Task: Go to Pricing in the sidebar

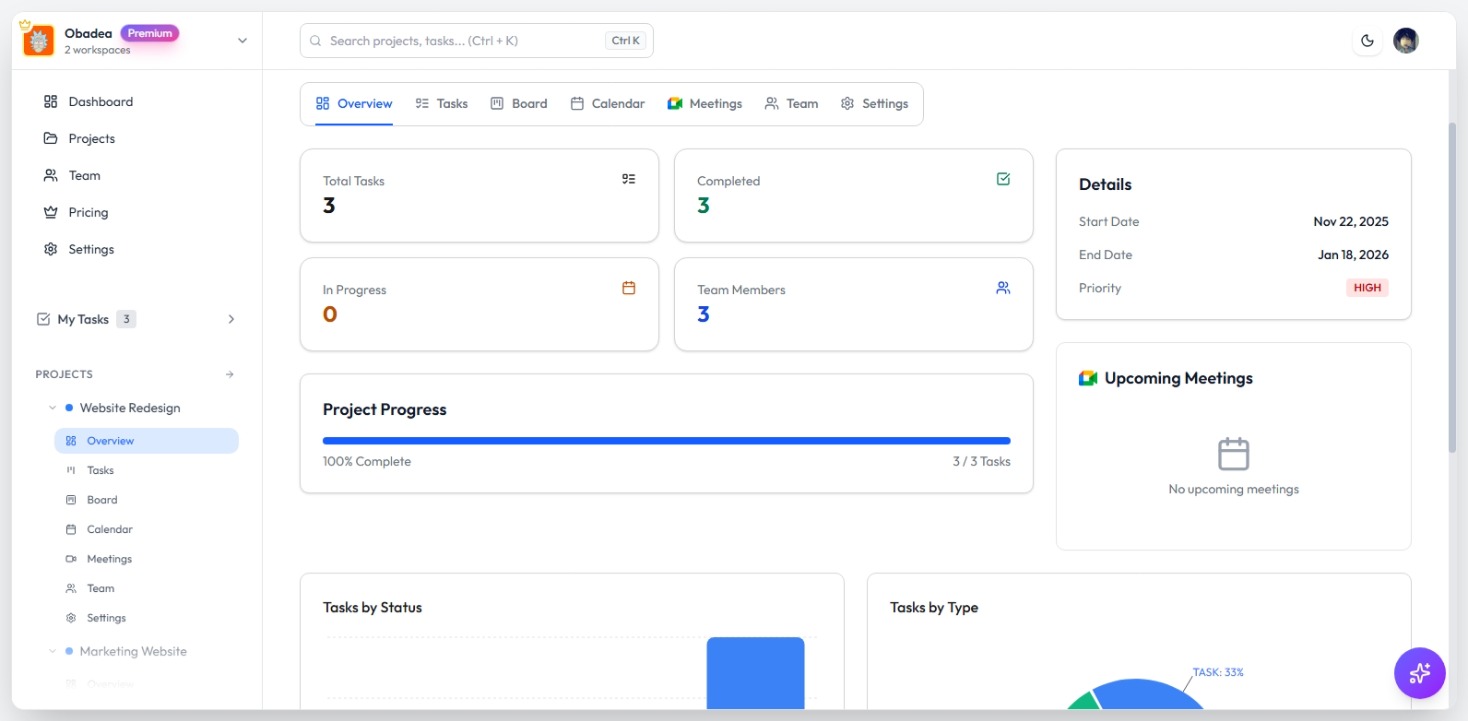Action: pos(88,212)
